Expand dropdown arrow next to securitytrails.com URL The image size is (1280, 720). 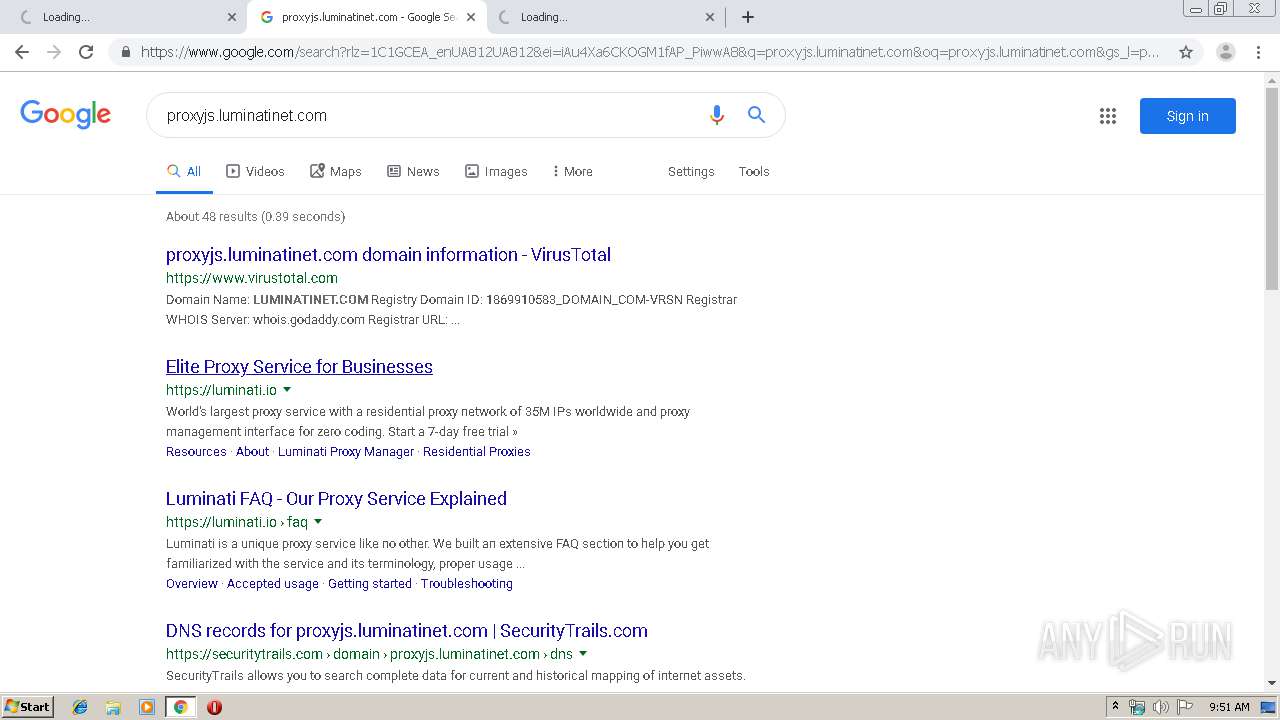[583, 654]
